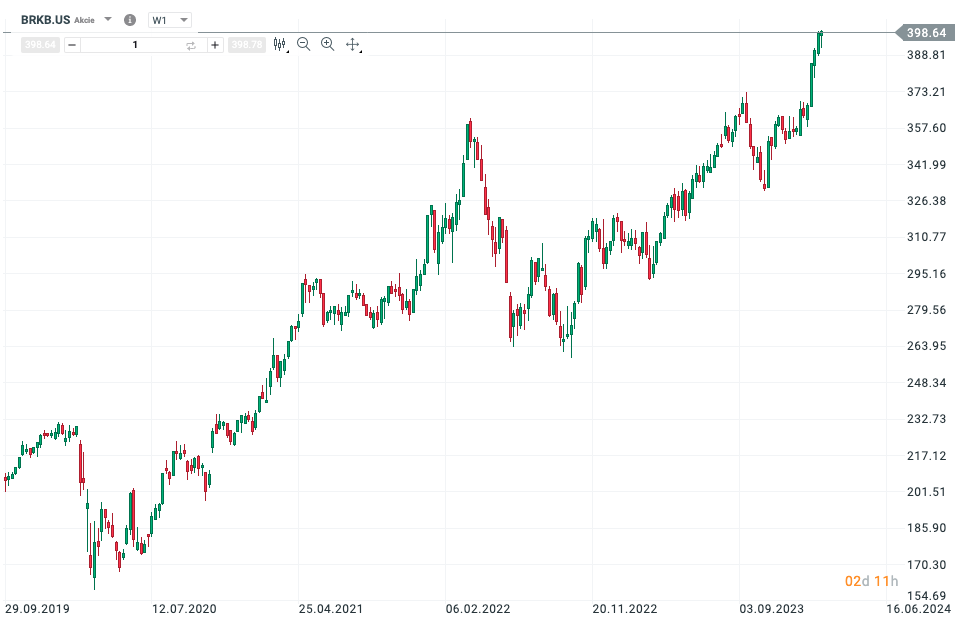This screenshot has height=624, width=964.
Task: Click the candle countdown timer 02d 11h
Action: 871,581
